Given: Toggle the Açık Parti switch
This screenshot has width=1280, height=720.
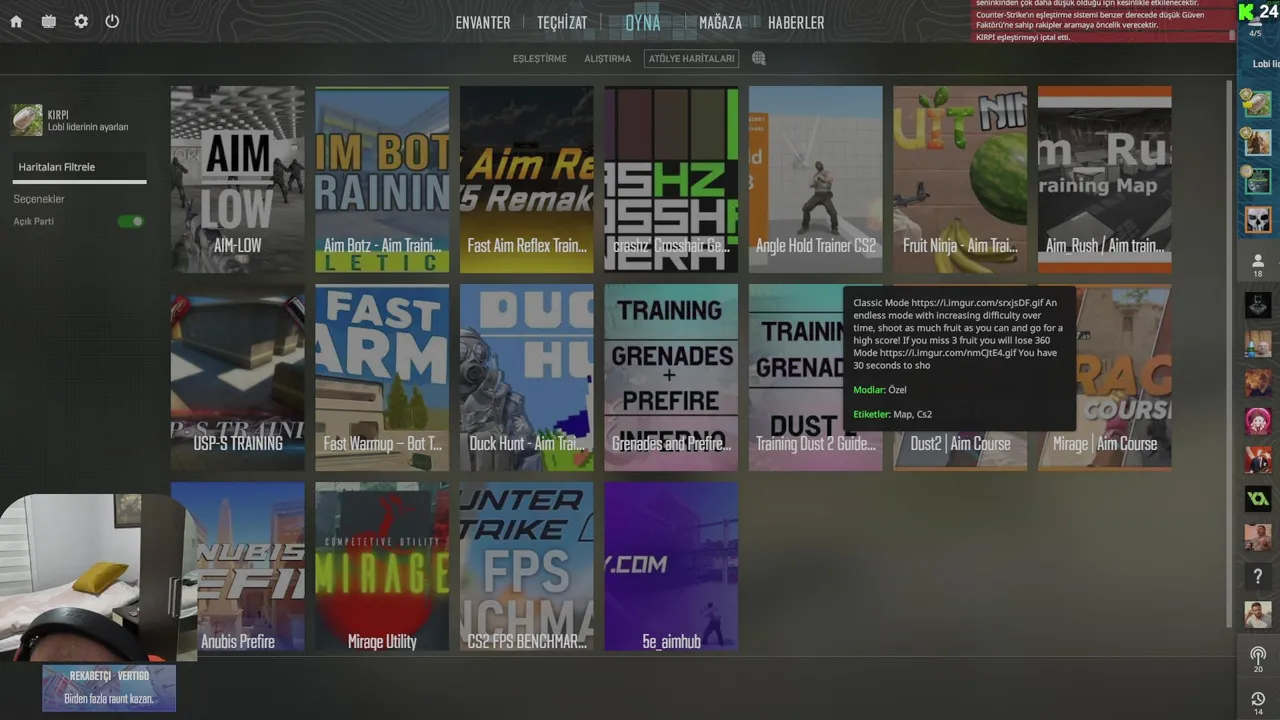Looking at the screenshot, I should 130,221.
